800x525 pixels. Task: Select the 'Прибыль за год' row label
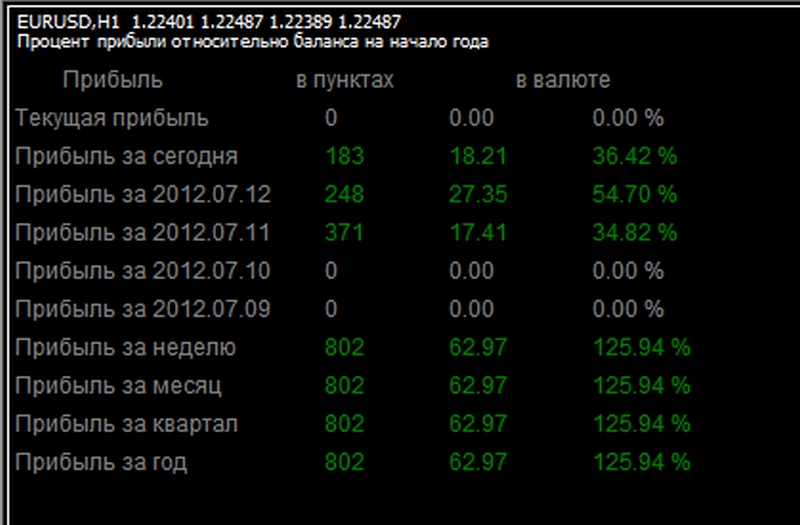(x=101, y=463)
